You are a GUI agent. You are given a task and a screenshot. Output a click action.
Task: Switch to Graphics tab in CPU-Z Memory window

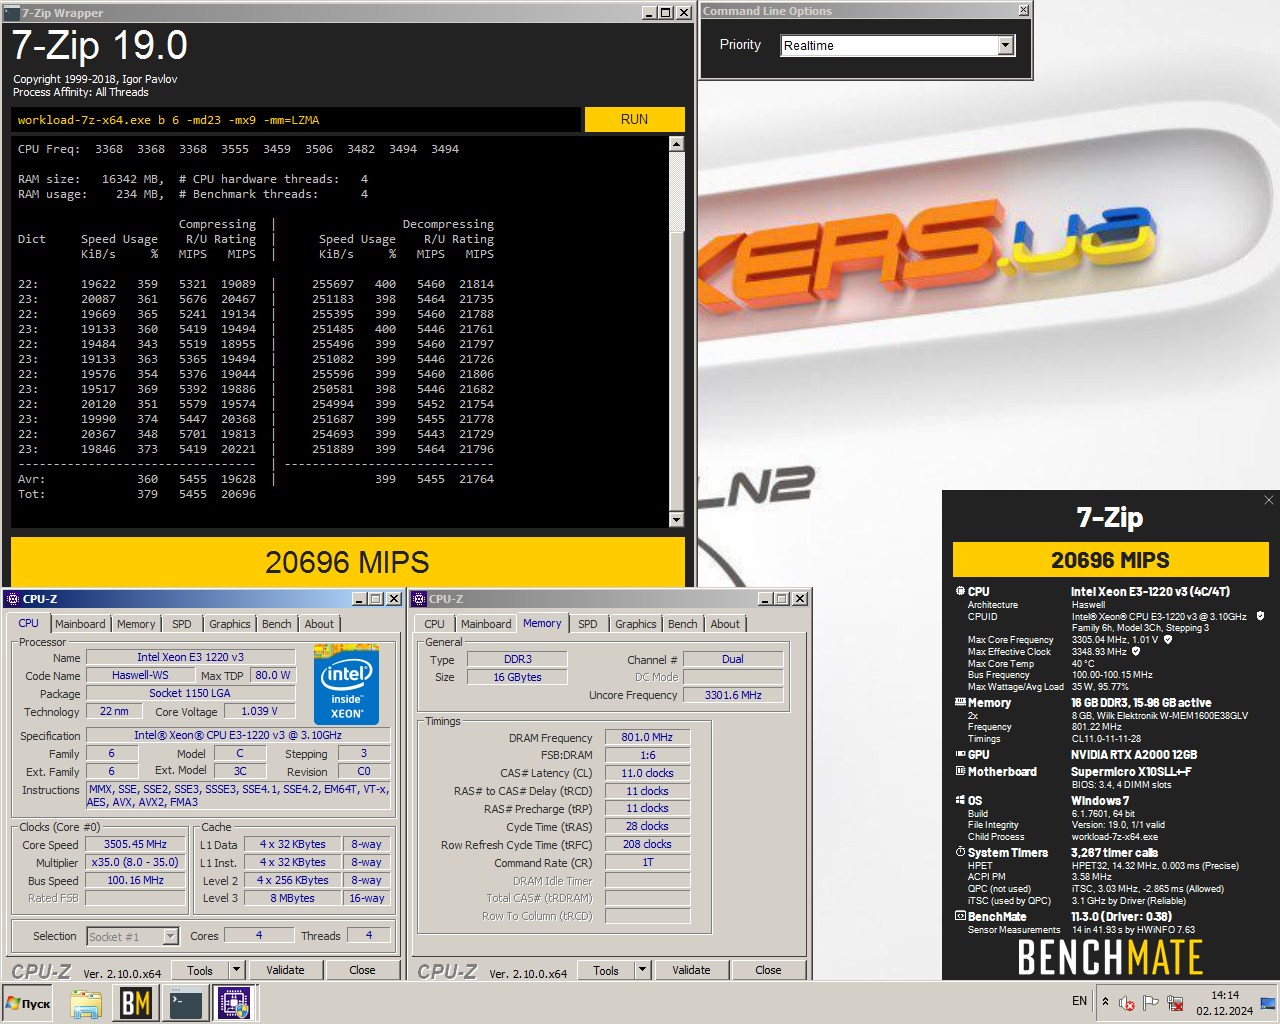click(x=636, y=624)
